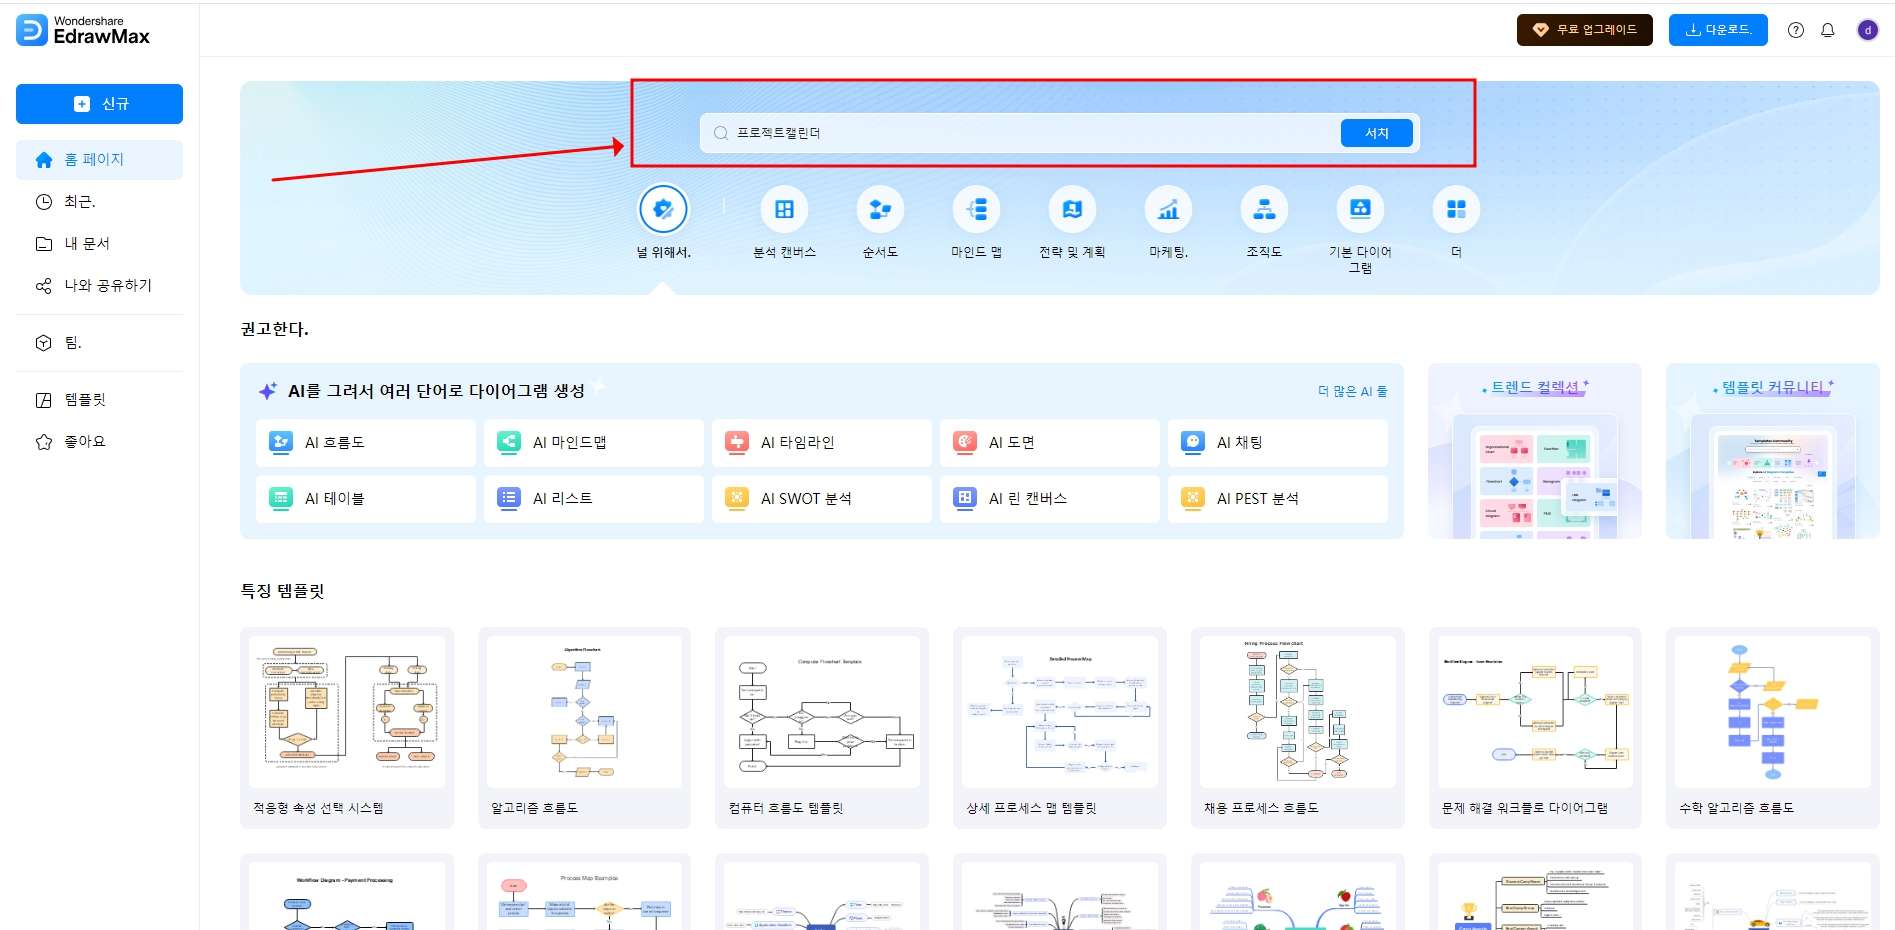The width and height of the screenshot is (1895, 930).
Task: Open Process Map Examples template
Action: (584, 893)
